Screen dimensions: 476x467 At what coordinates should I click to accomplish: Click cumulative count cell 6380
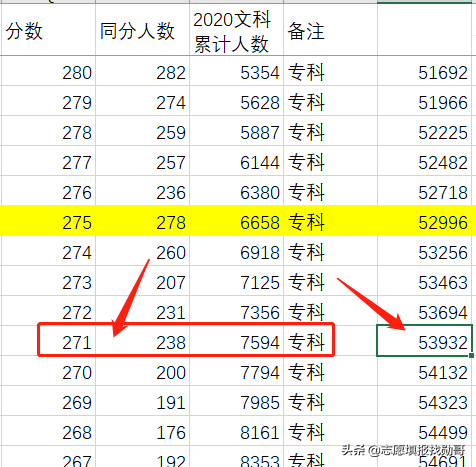click(236, 191)
